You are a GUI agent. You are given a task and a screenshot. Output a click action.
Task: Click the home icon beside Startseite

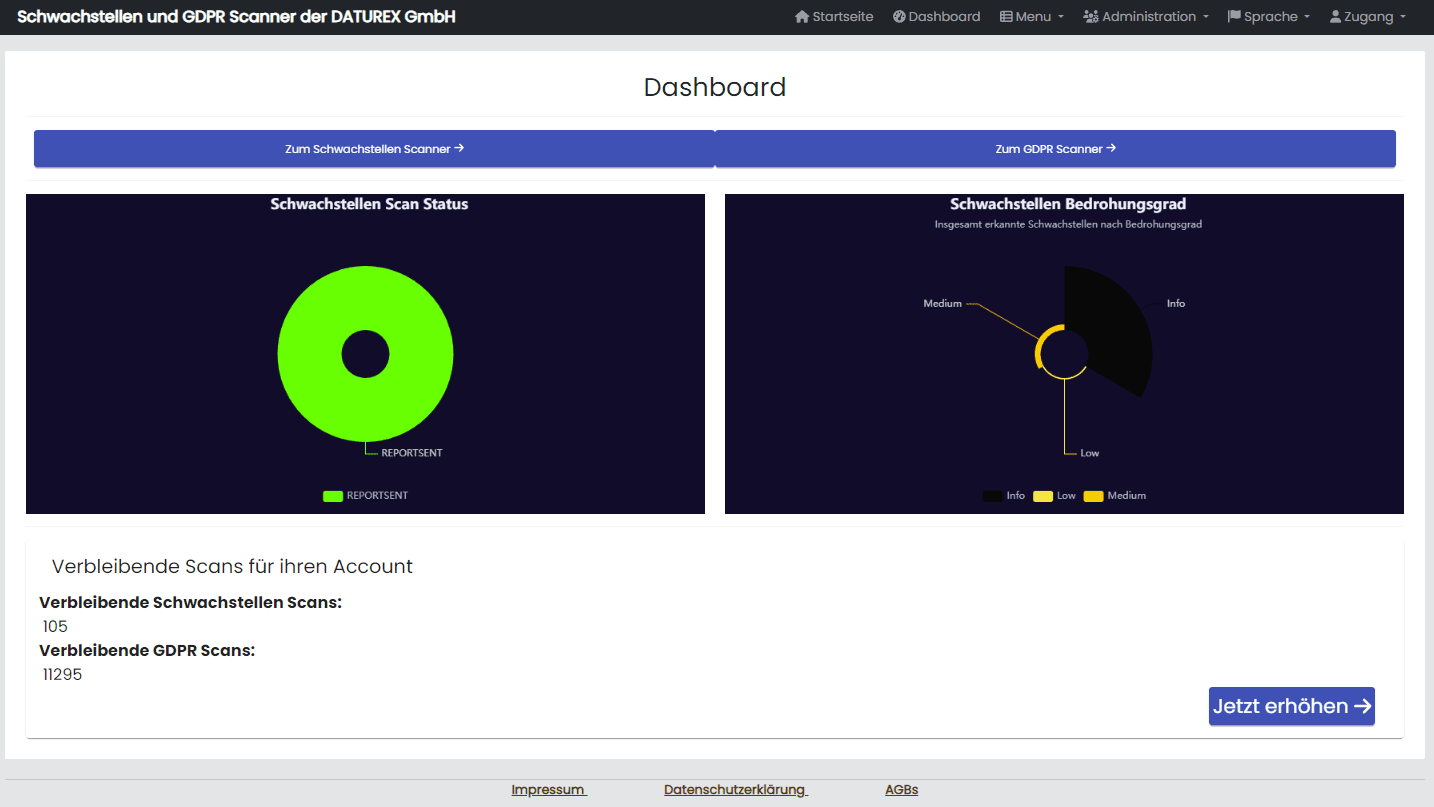coord(801,17)
